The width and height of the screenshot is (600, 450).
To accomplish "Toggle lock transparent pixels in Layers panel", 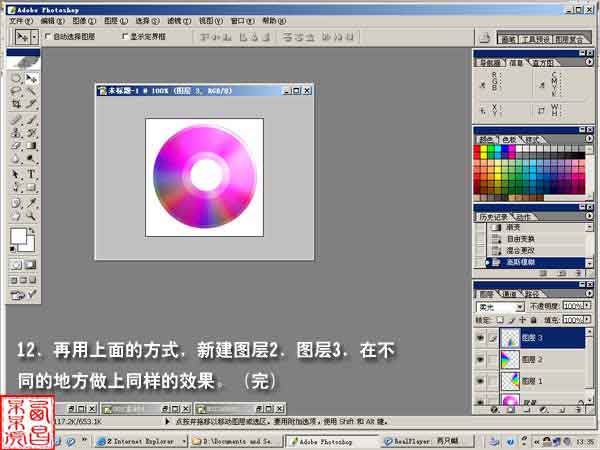I will [500, 320].
